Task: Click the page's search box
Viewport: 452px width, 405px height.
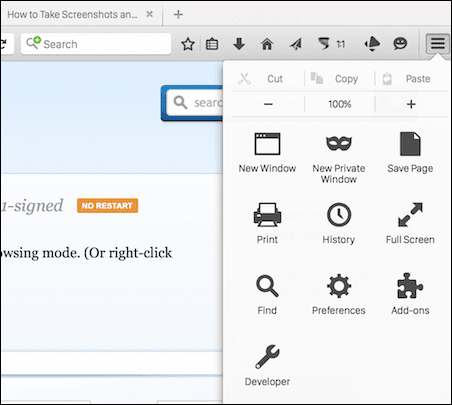Action: coord(194,103)
